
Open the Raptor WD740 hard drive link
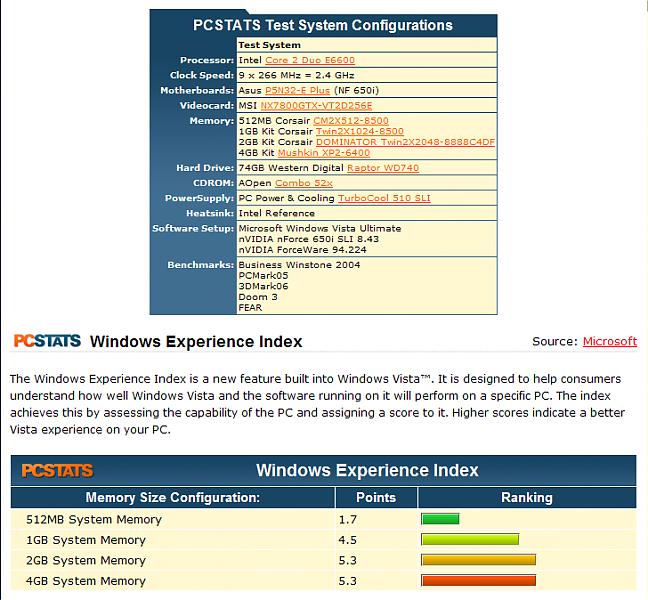(x=383, y=168)
